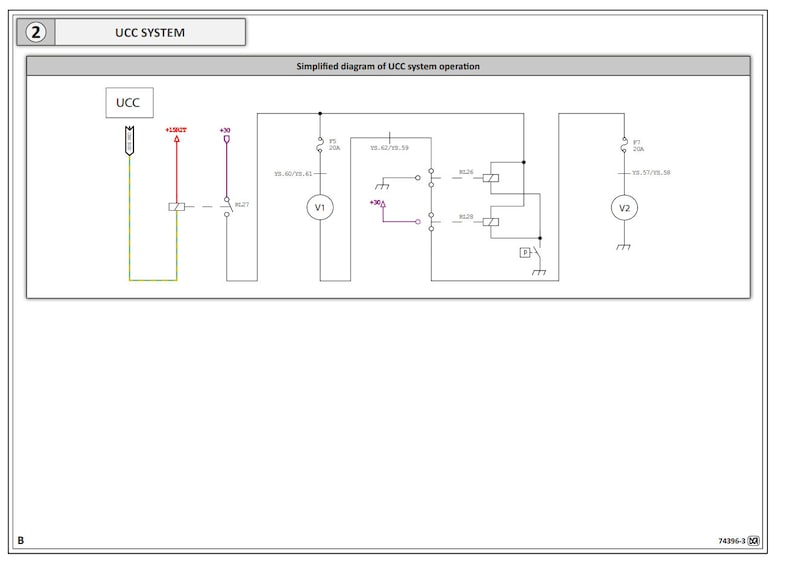
Task: Select the V1 fan motor circle
Action: click(x=320, y=208)
